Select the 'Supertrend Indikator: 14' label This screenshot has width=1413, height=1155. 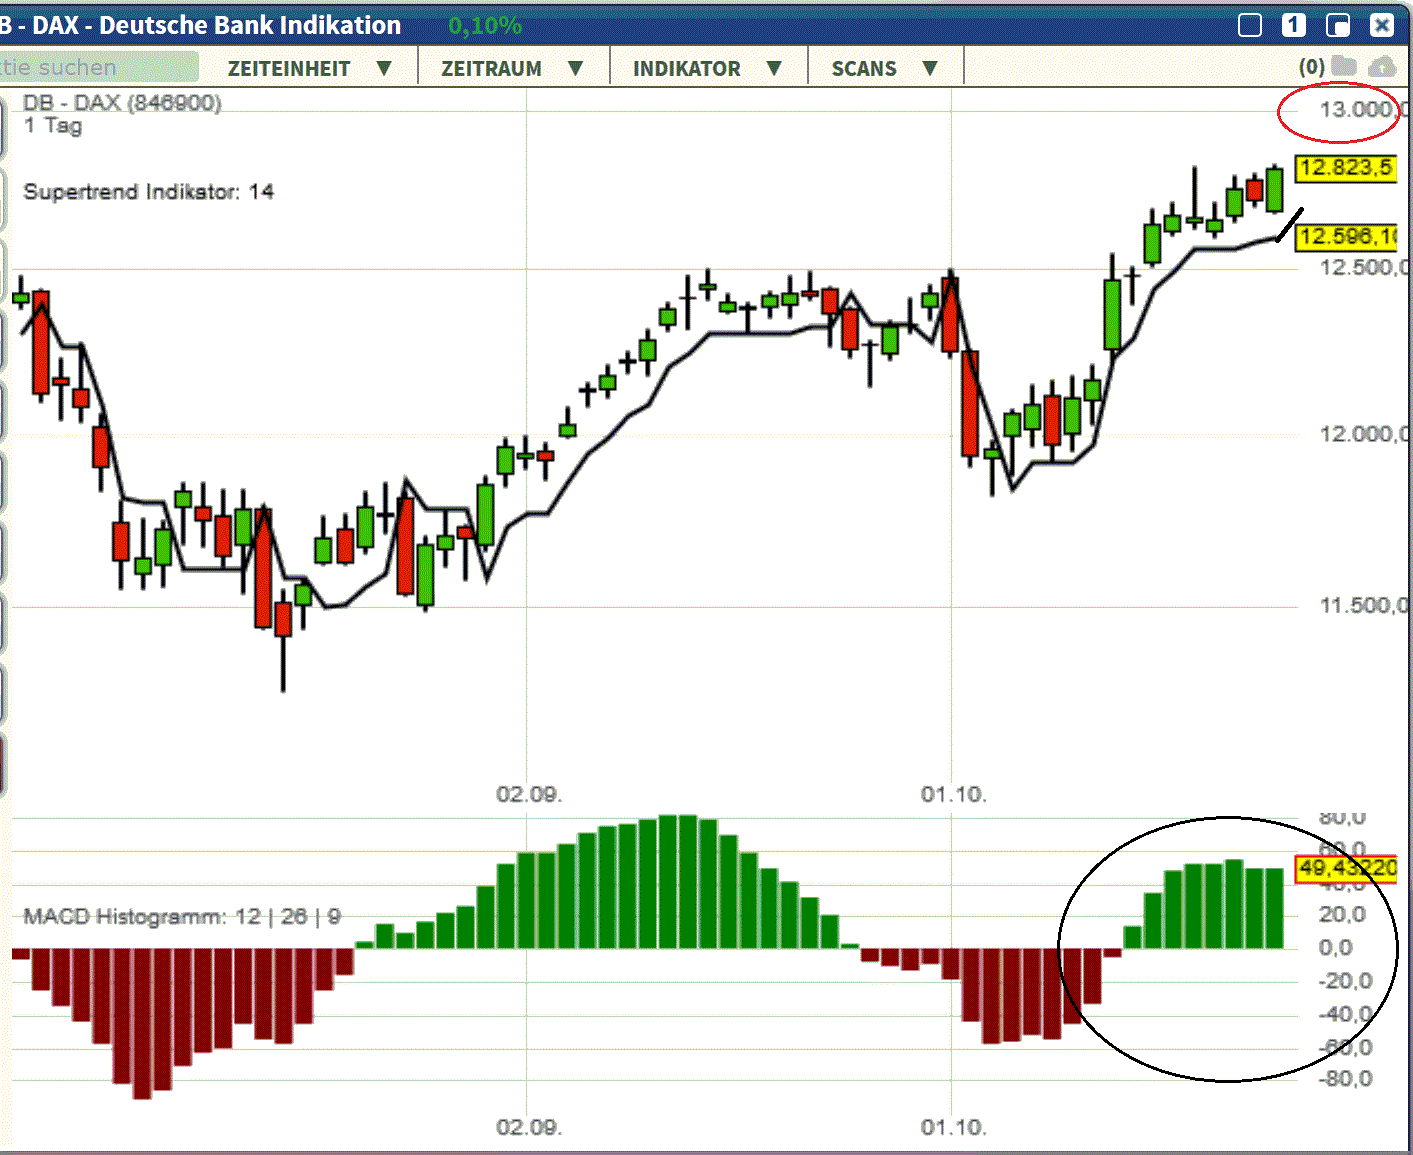tap(148, 192)
